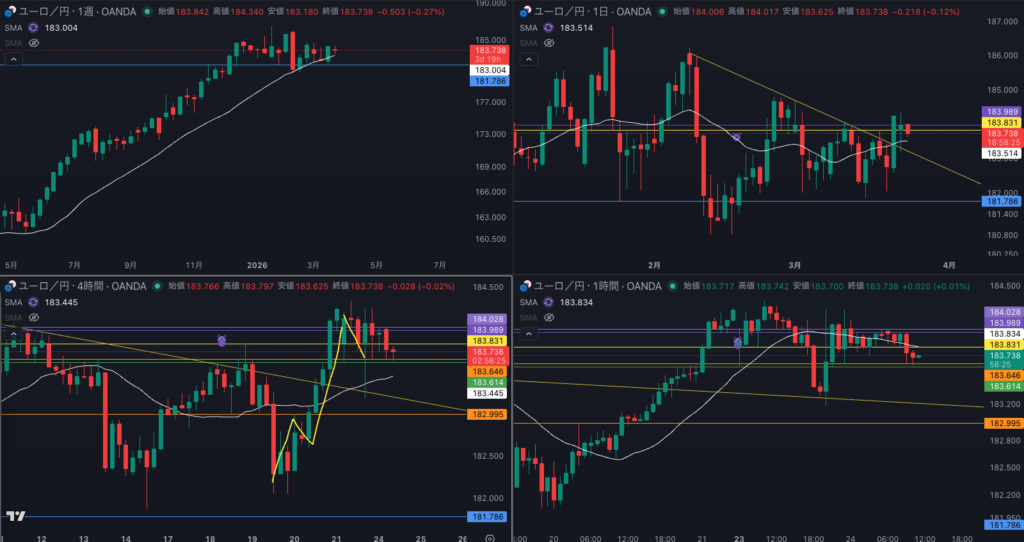Click the green market status dot on the daily chart
Screen dimensions: 1024x542
coord(662,12)
